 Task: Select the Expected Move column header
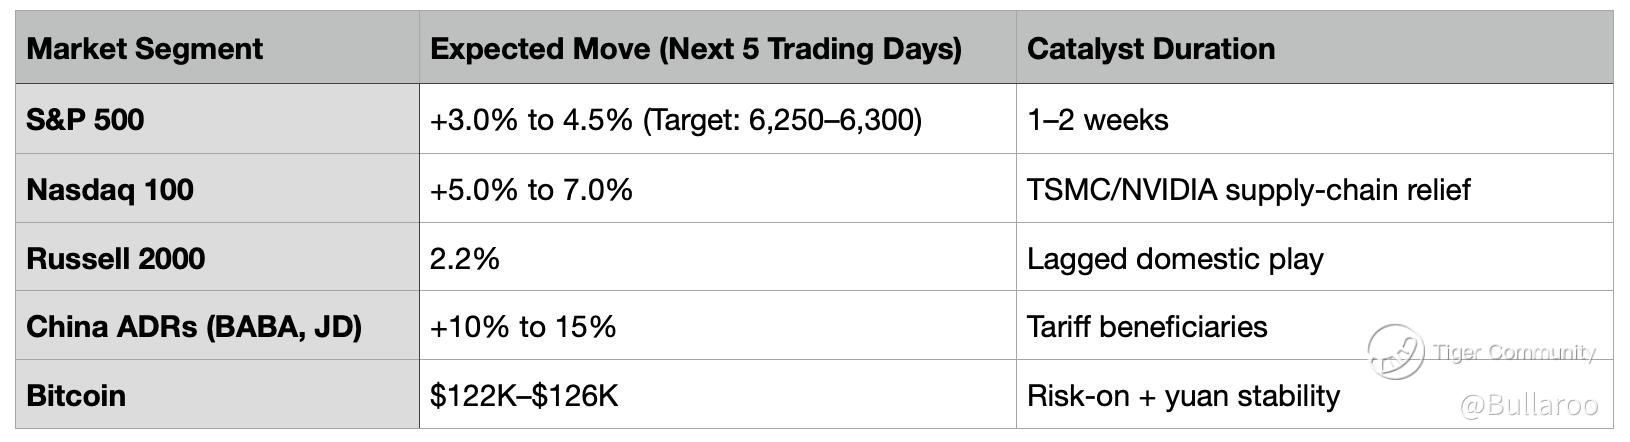(x=696, y=49)
